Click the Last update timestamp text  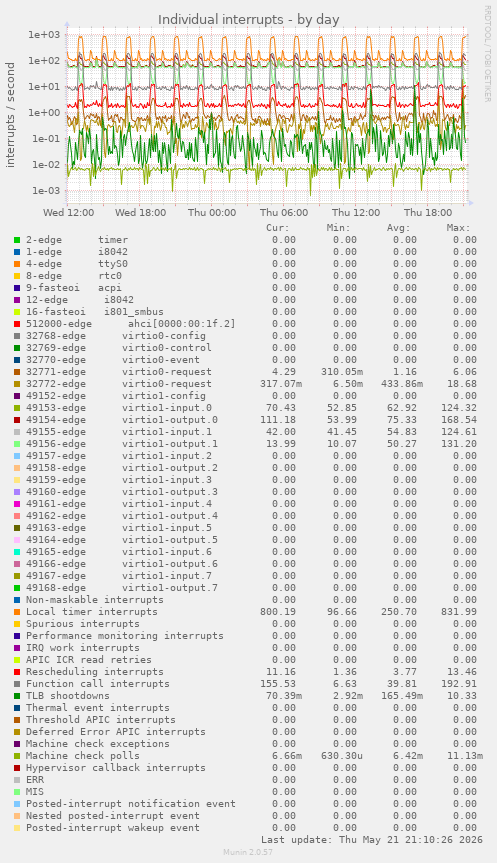click(372, 840)
